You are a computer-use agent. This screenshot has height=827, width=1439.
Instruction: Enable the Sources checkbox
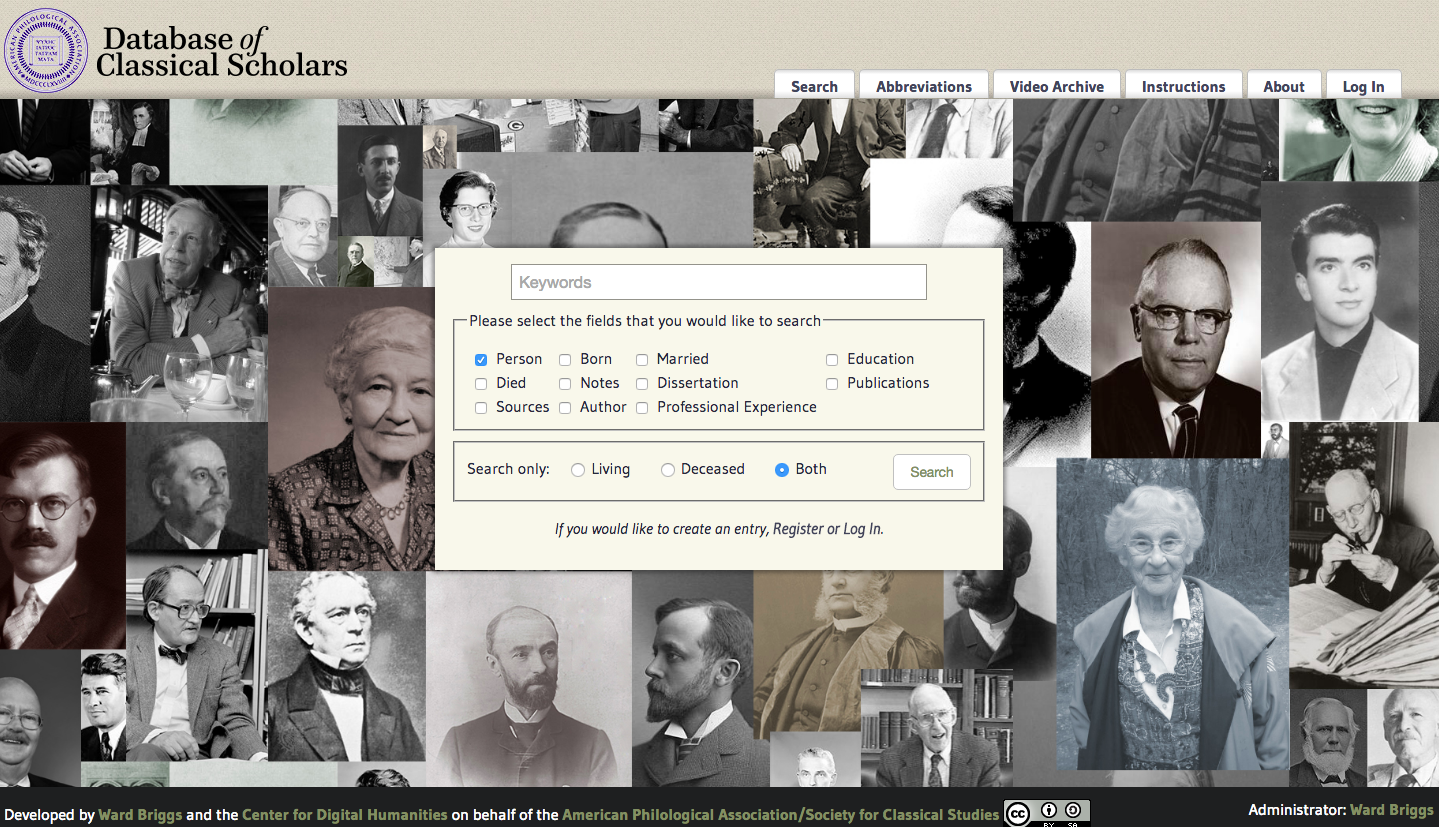click(x=481, y=408)
